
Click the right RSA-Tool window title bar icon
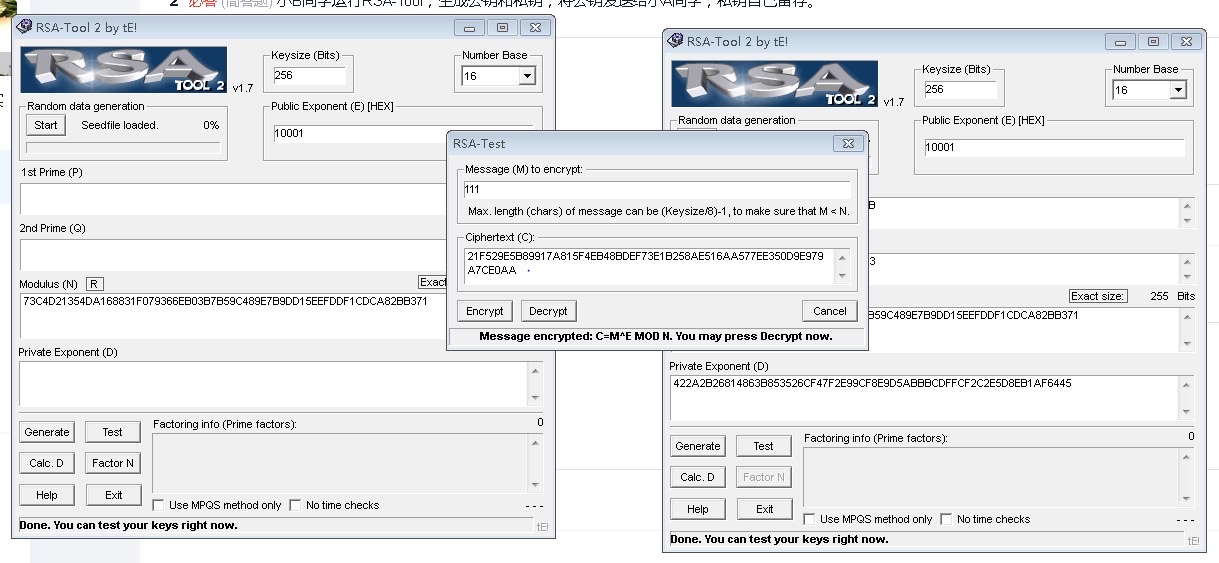click(675, 42)
